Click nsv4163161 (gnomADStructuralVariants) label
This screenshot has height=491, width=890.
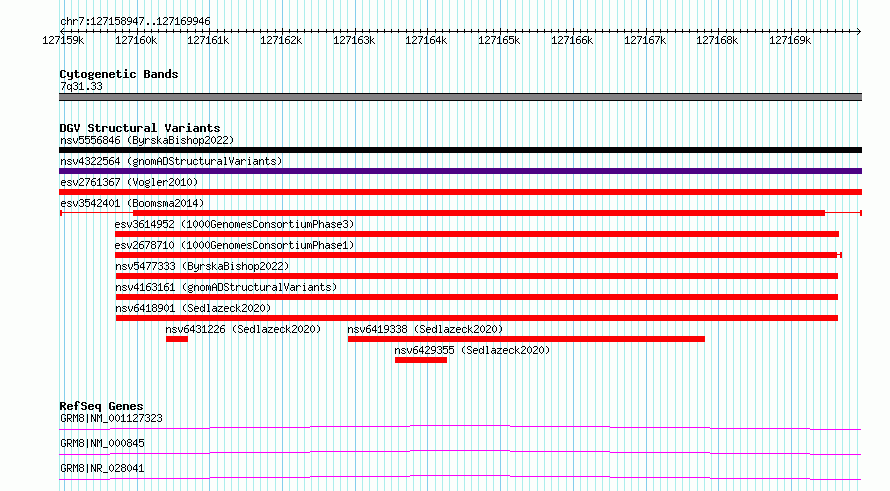226,287
